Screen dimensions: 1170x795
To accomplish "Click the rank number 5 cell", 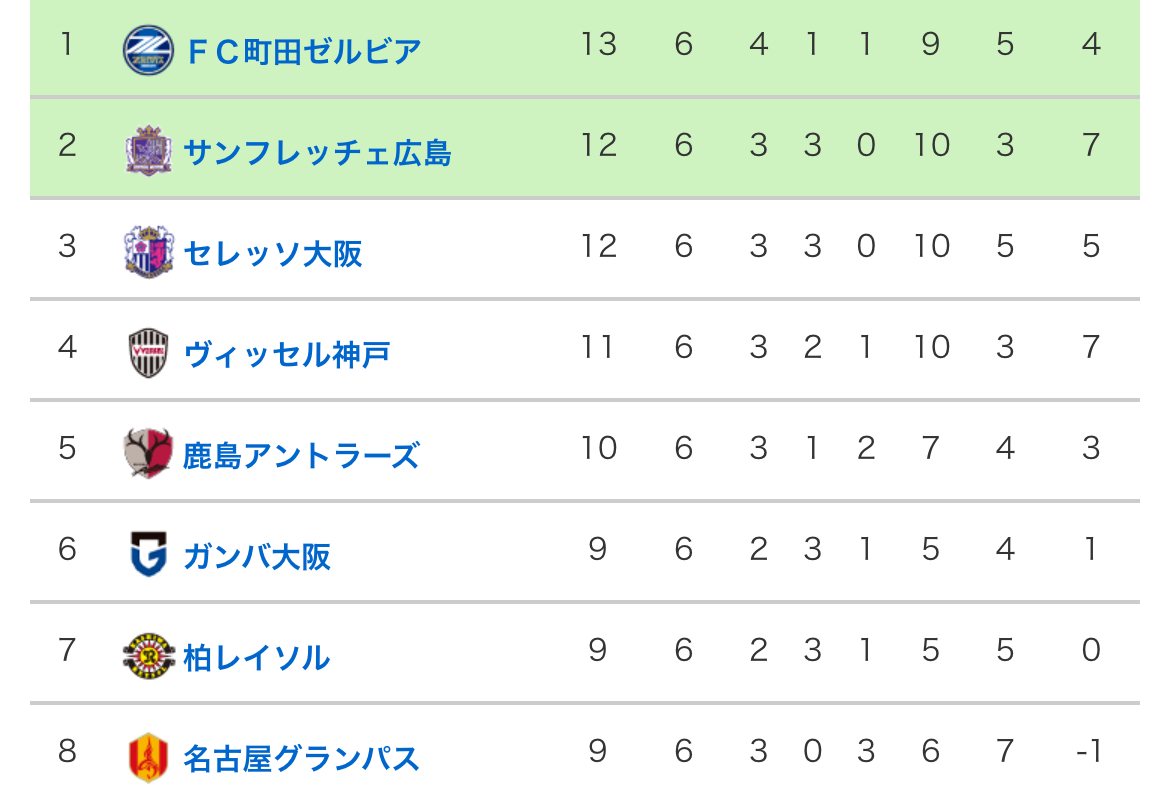I will (67, 448).
